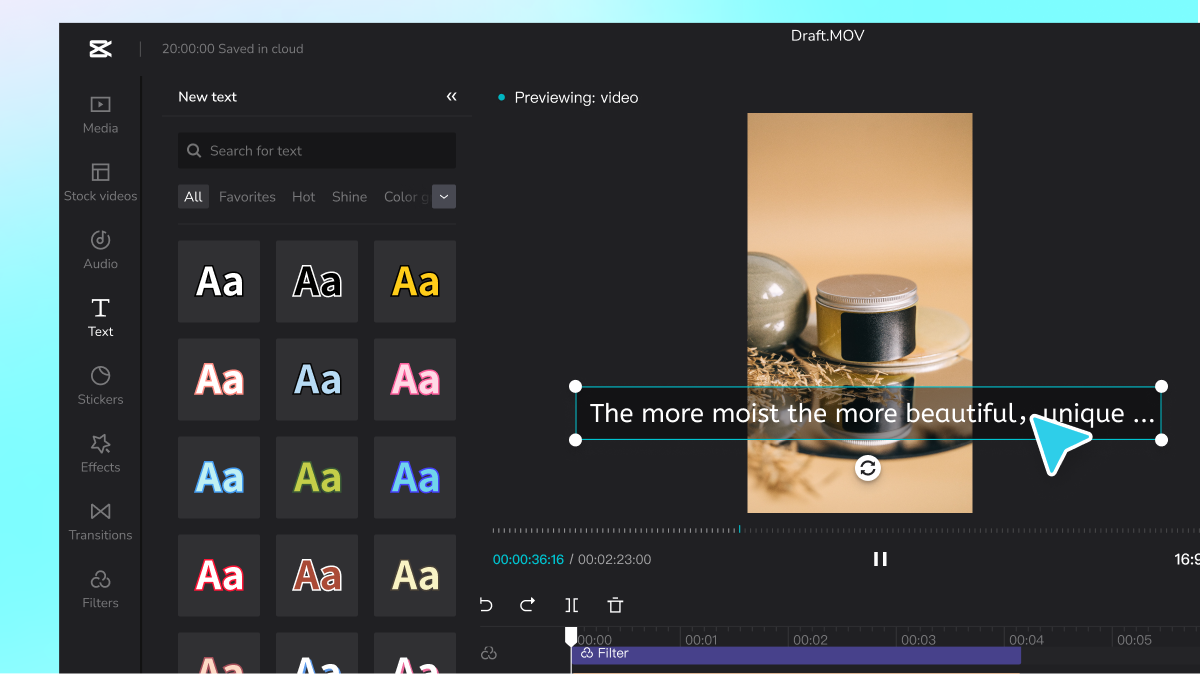Viewport: 1200px width, 674px height.
Task: Choose white text with black outline preset
Action: tap(219, 282)
